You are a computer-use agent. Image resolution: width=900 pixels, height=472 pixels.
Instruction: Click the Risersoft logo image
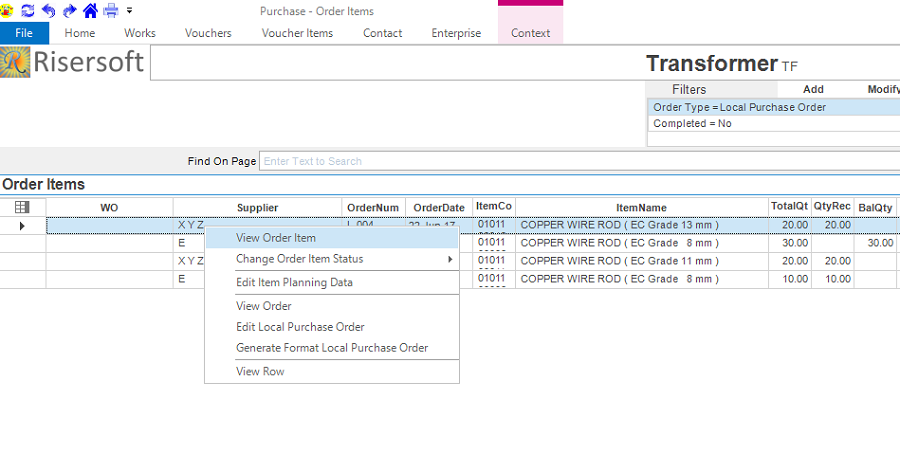coord(73,62)
